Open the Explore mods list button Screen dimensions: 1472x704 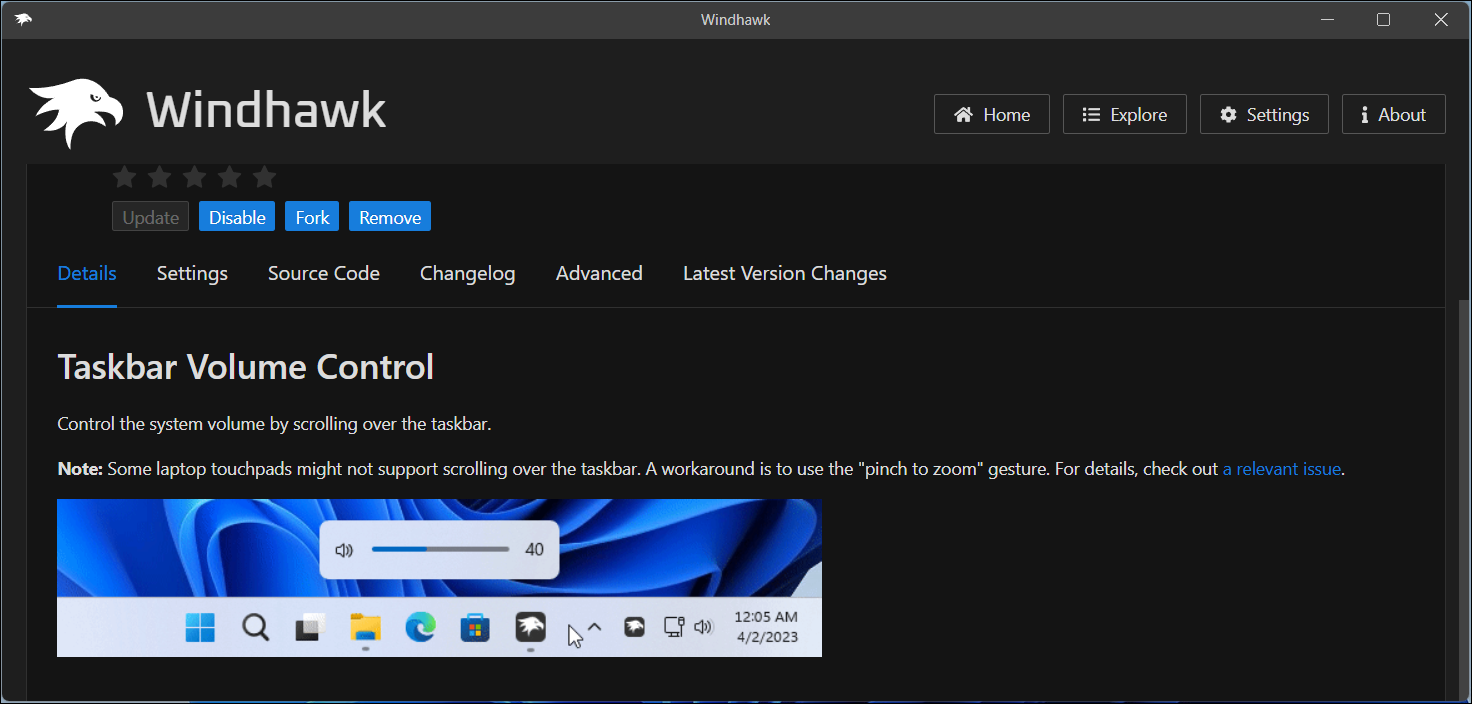[1124, 115]
